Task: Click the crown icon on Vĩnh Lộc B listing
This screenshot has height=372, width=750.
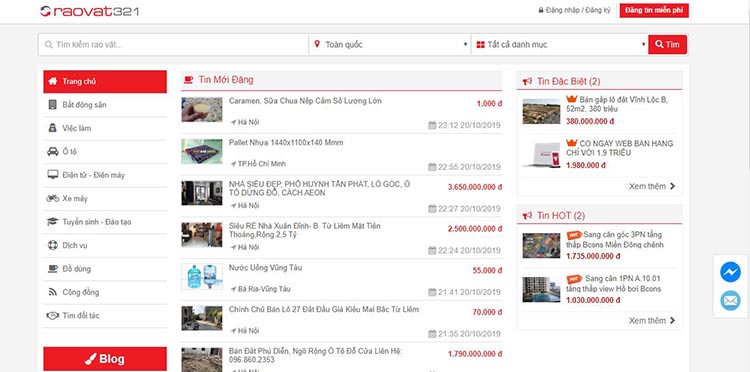Action: (x=572, y=99)
